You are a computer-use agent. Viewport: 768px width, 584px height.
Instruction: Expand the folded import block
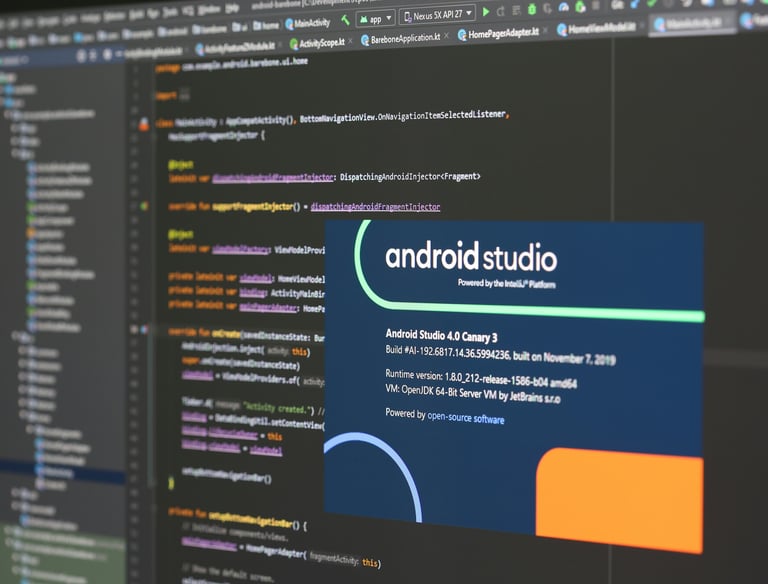[184, 94]
